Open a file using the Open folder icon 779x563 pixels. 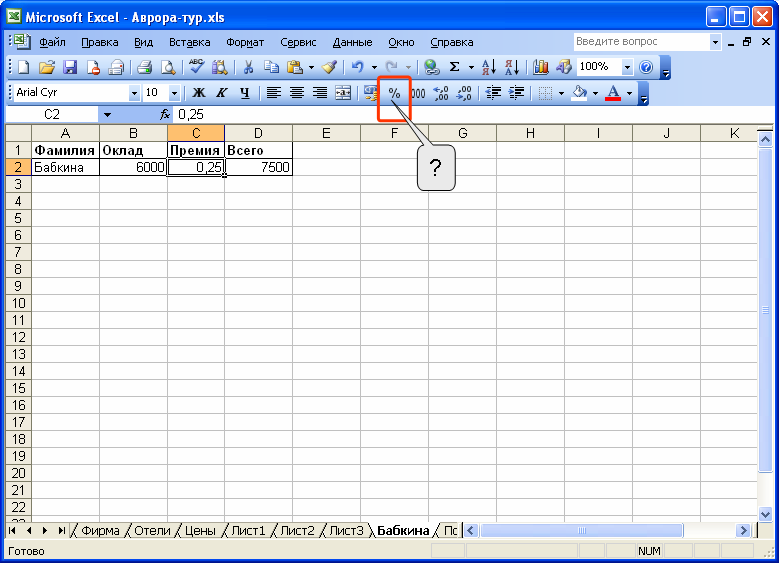tap(46, 67)
